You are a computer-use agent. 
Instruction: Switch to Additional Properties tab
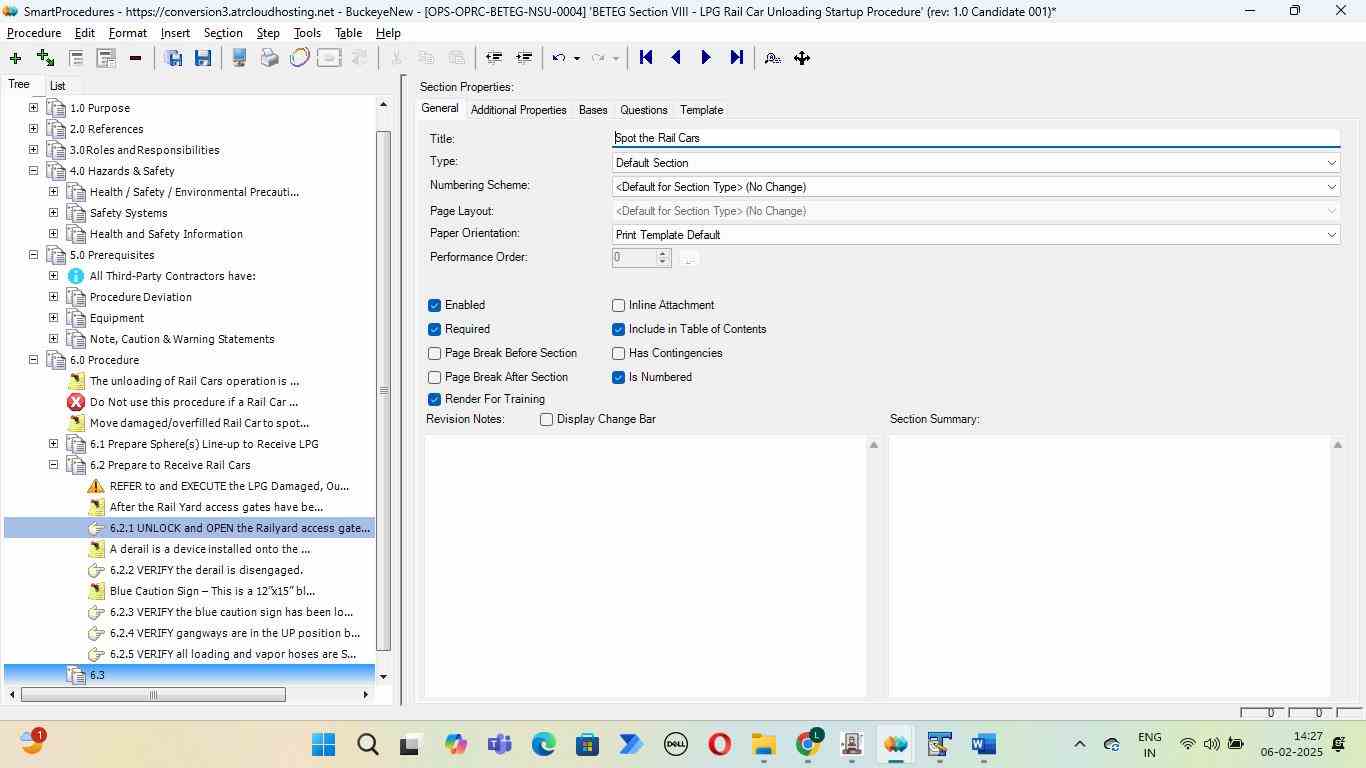pyautogui.click(x=518, y=110)
